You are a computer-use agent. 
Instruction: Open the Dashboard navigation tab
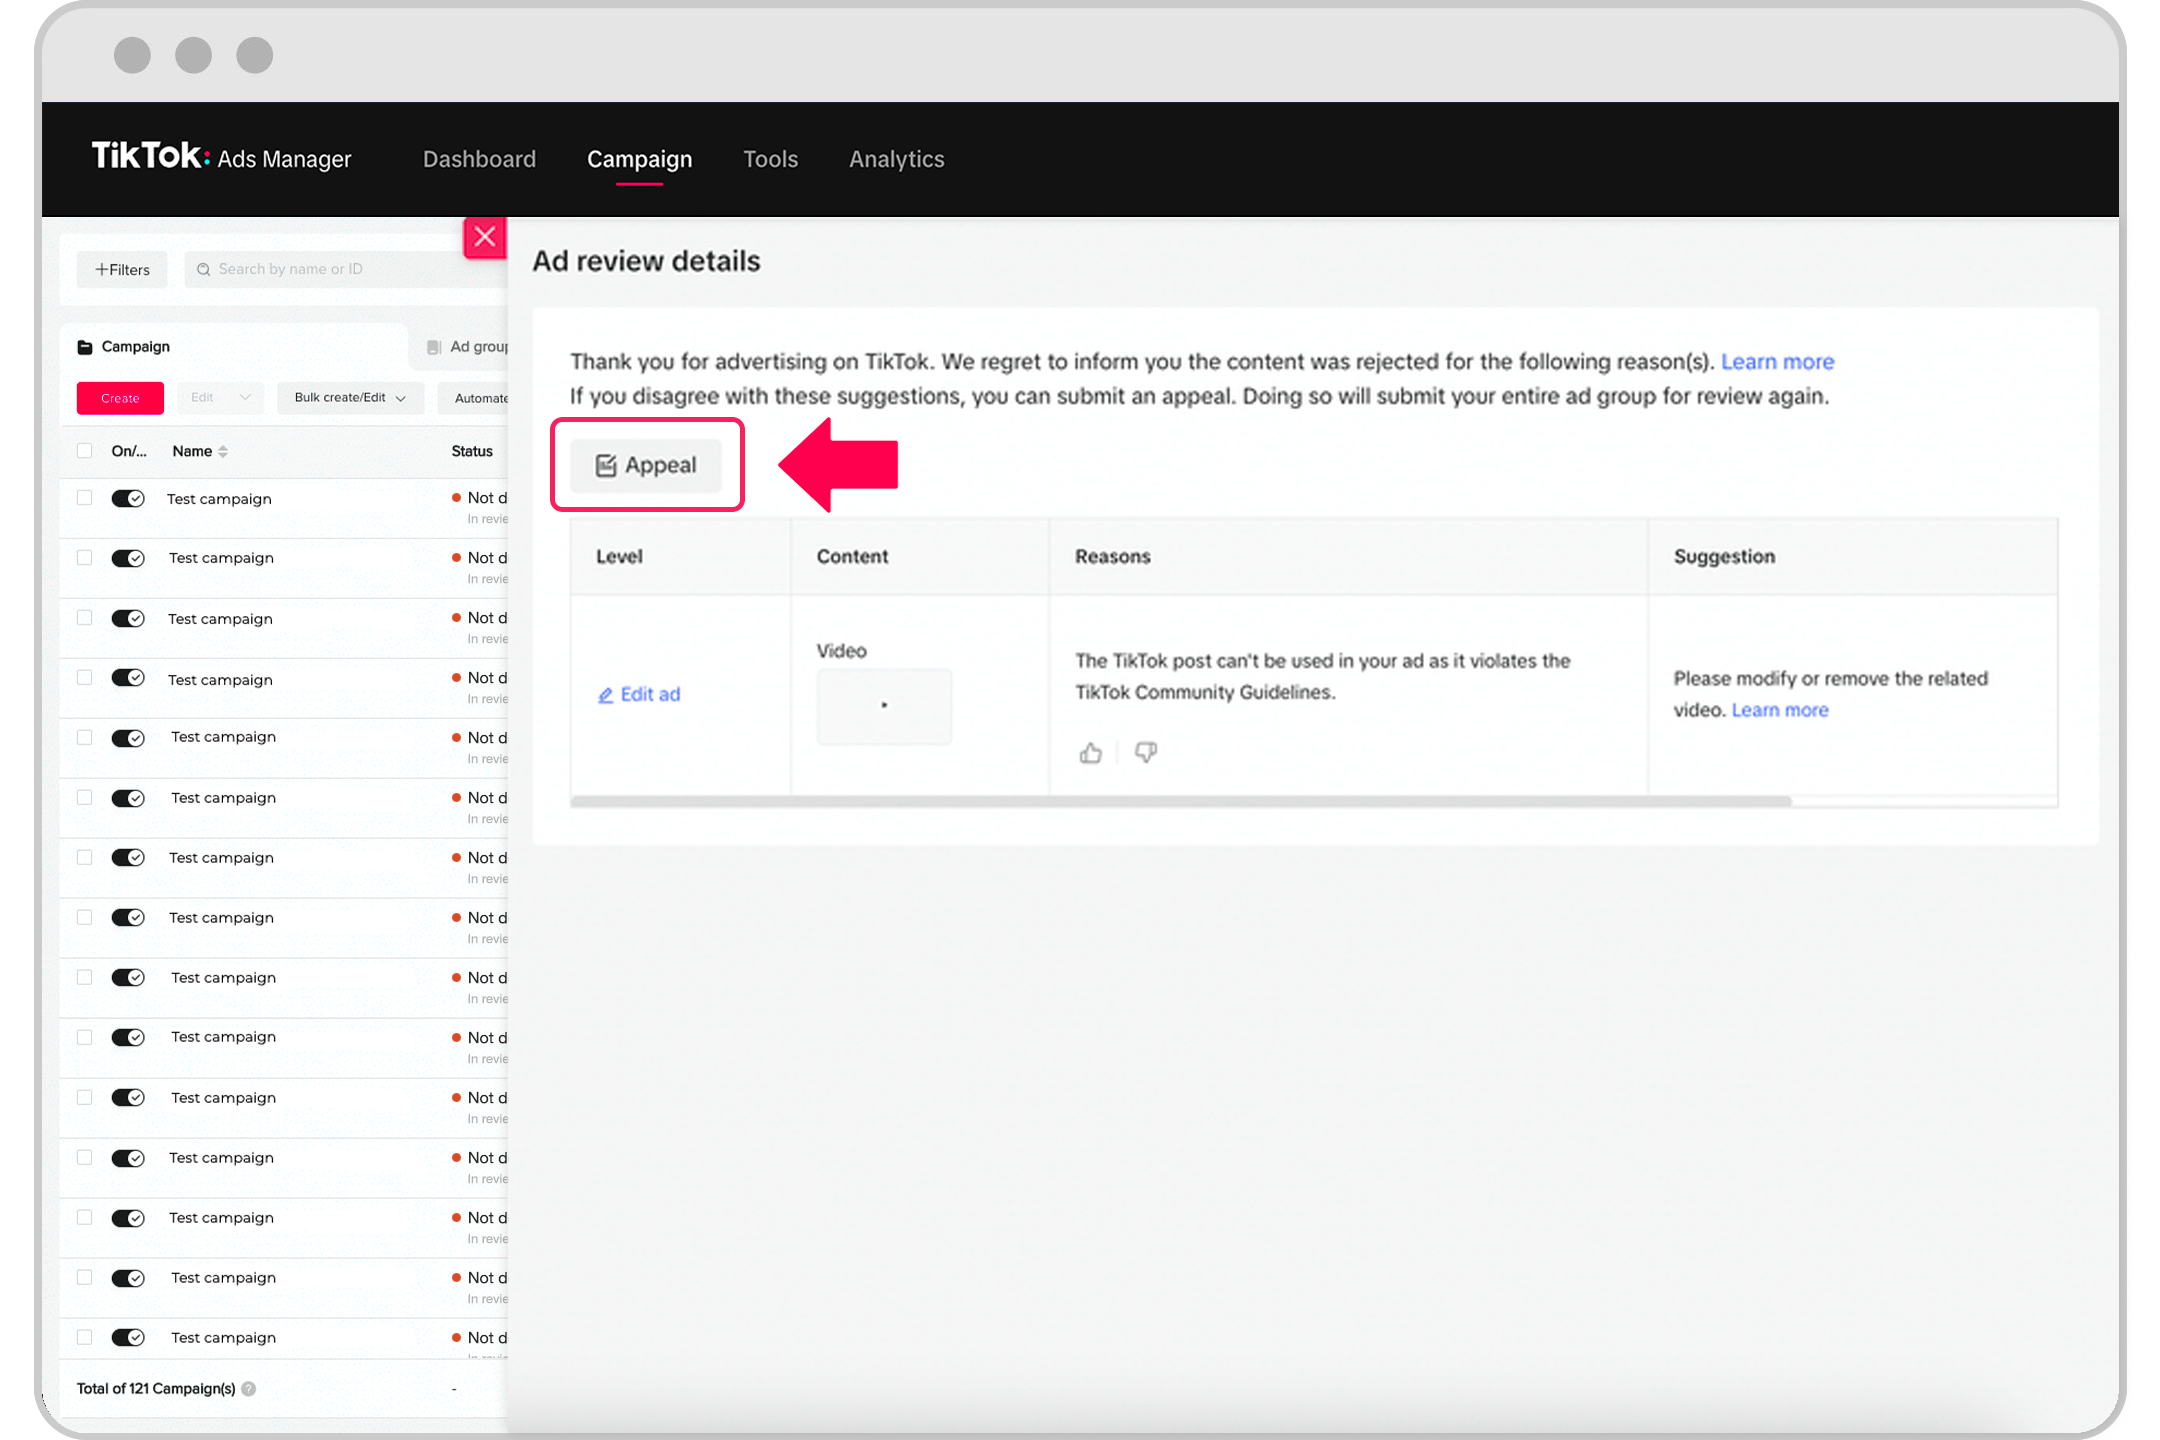[x=479, y=158]
